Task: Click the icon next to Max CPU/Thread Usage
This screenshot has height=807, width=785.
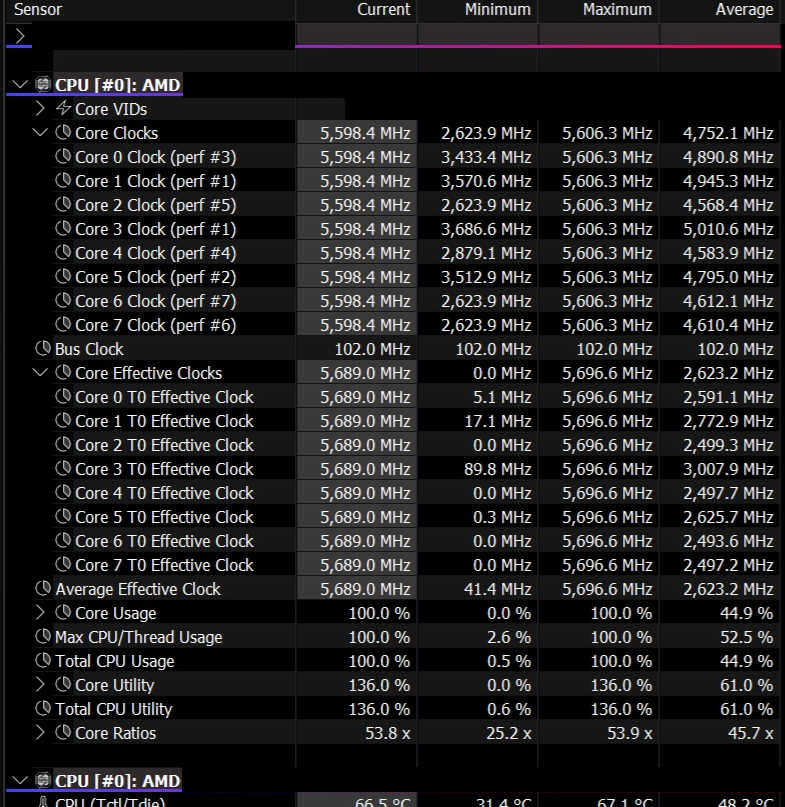Action: pyautogui.click(x=43, y=637)
